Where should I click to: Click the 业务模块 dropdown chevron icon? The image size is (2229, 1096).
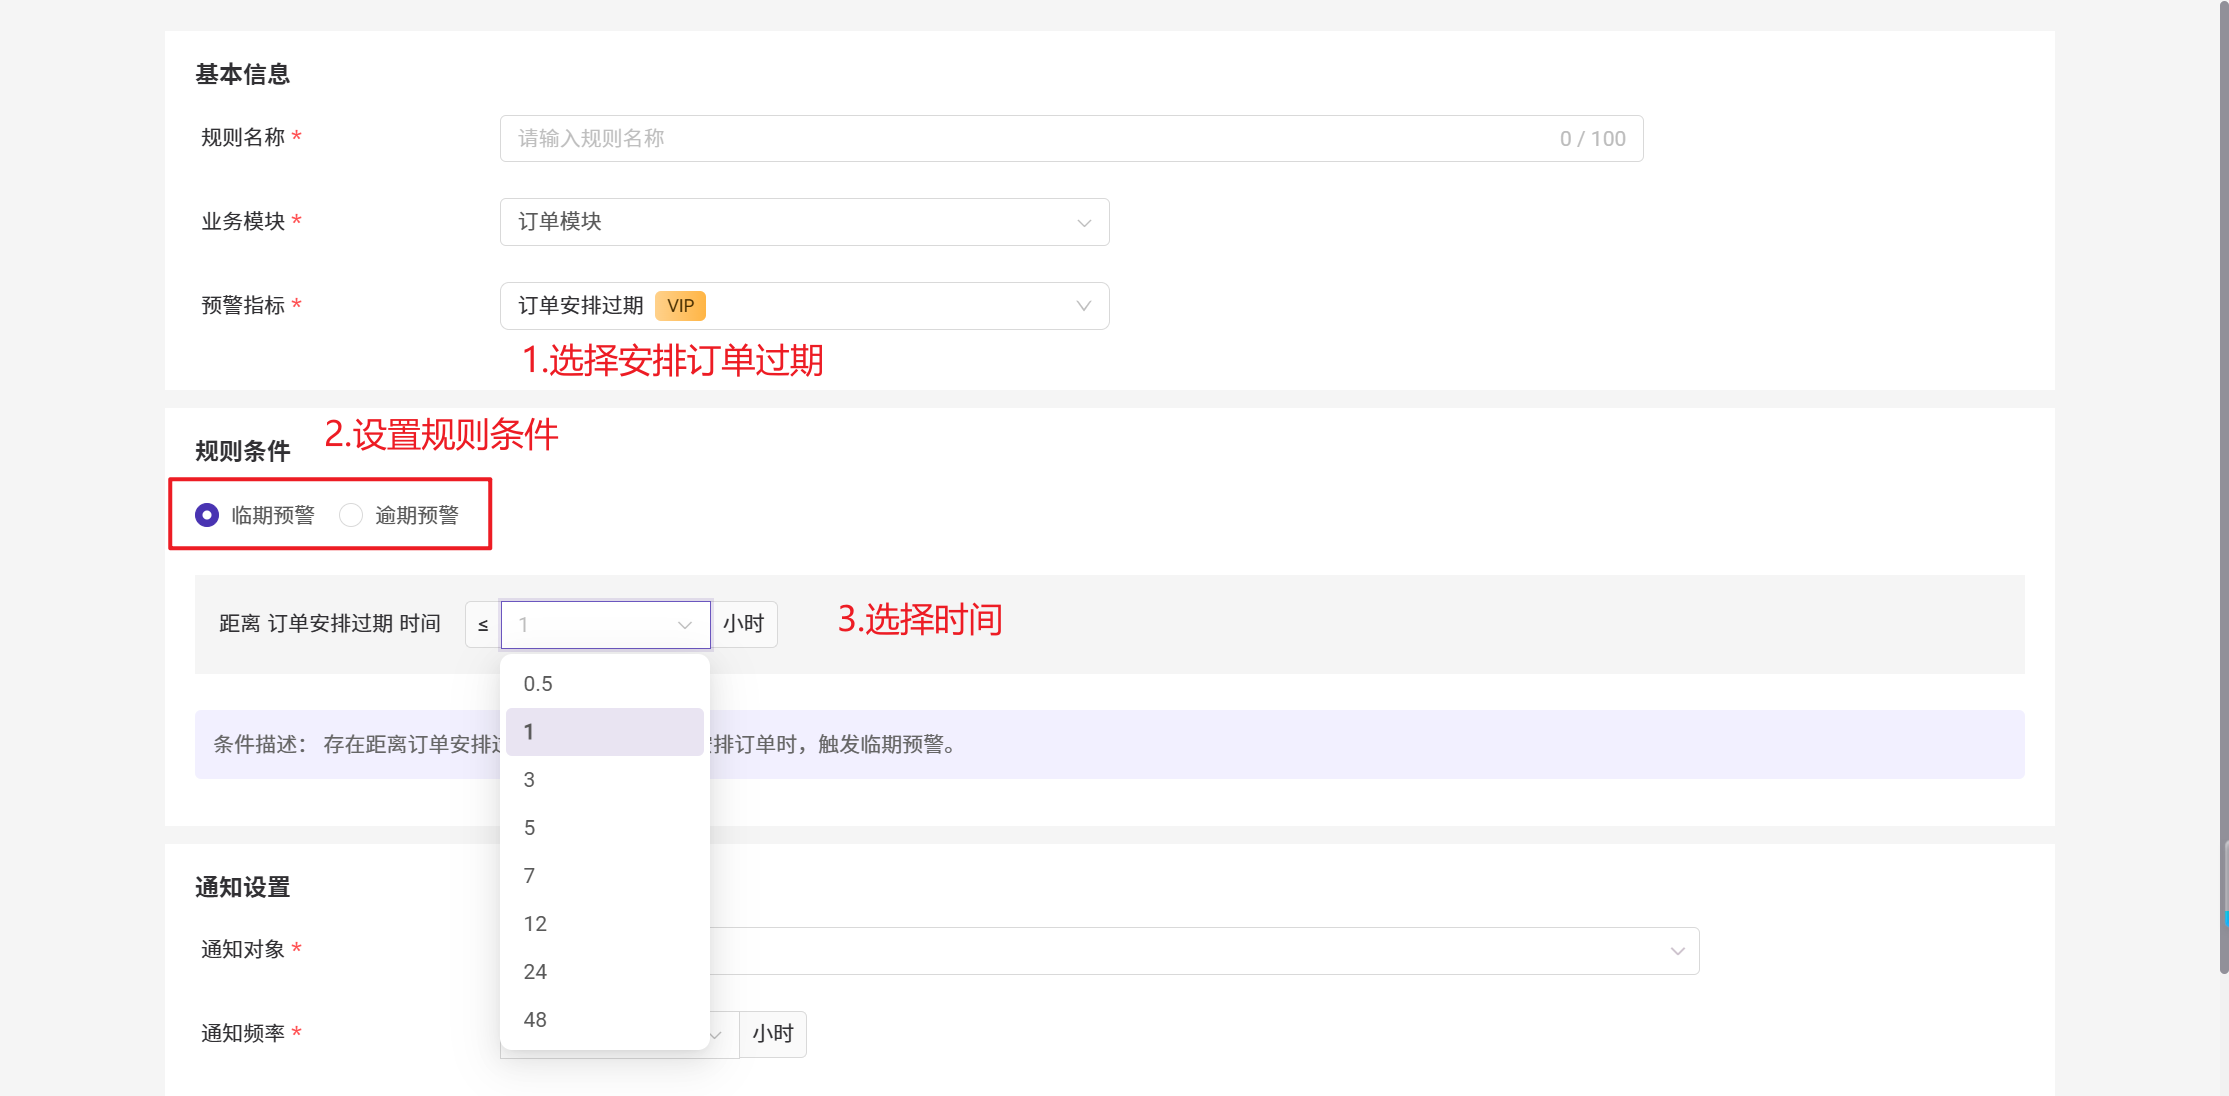tap(1084, 222)
